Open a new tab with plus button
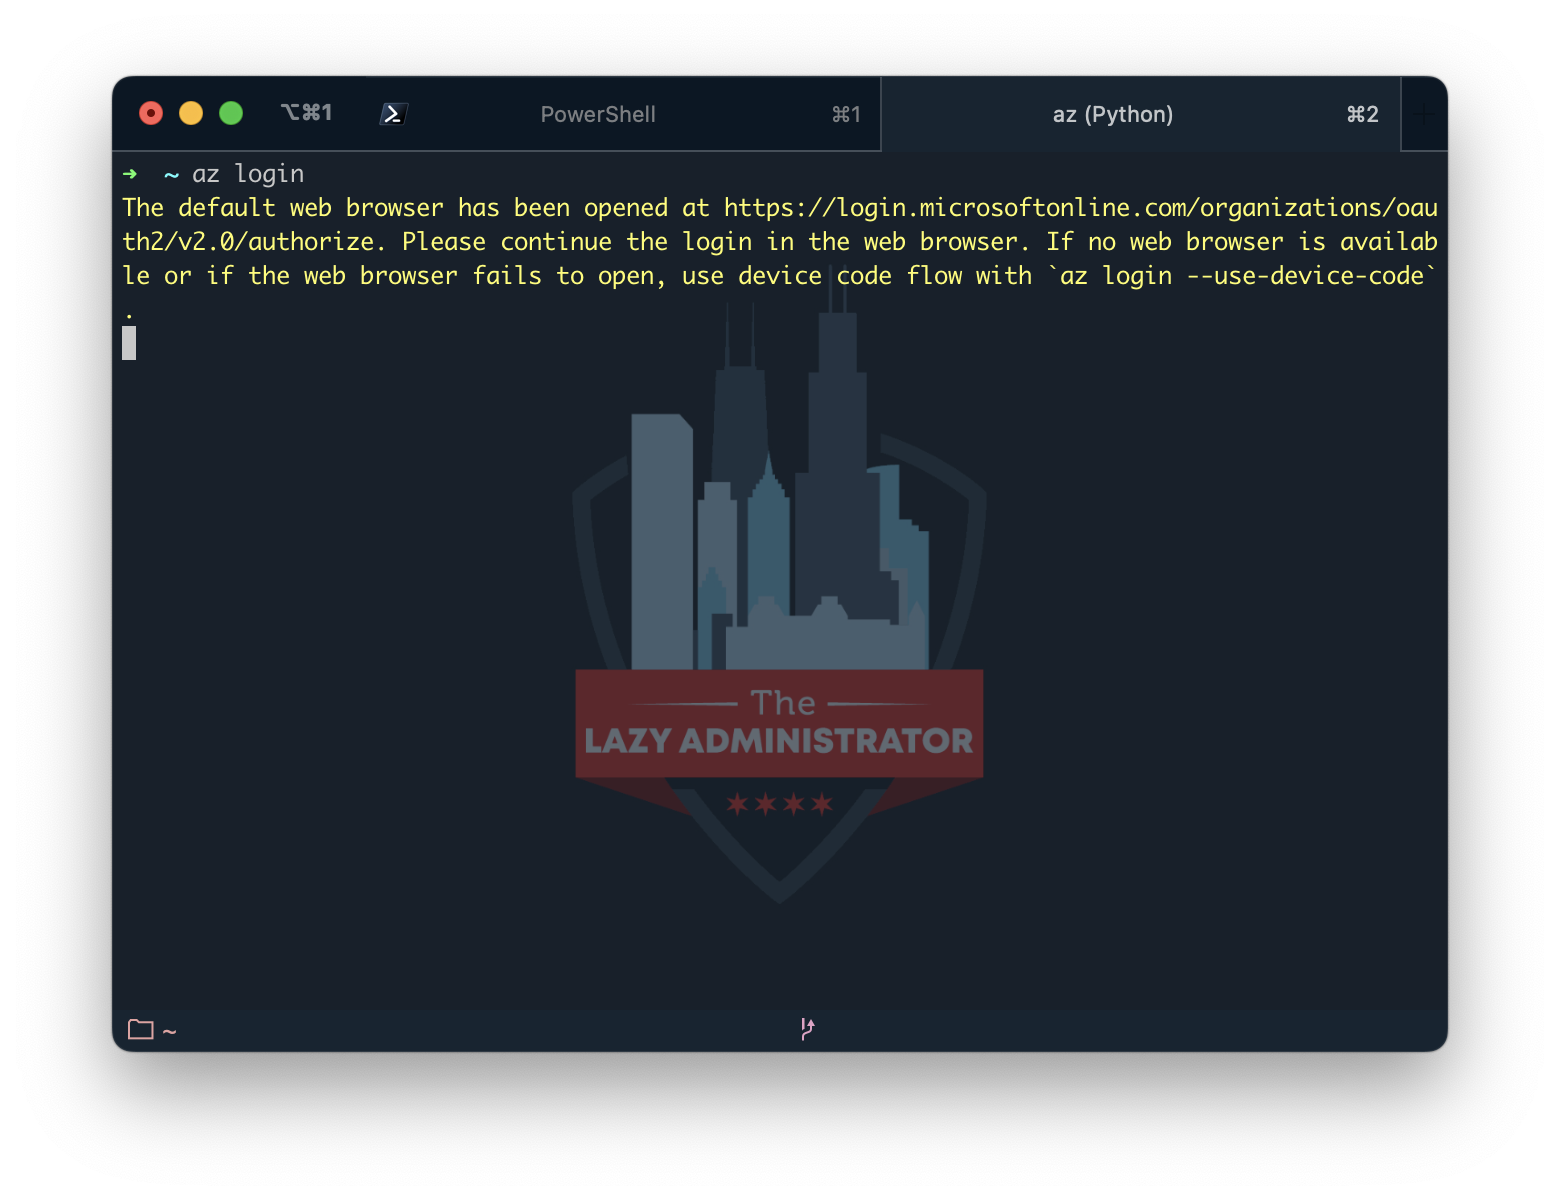 pos(1424,114)
